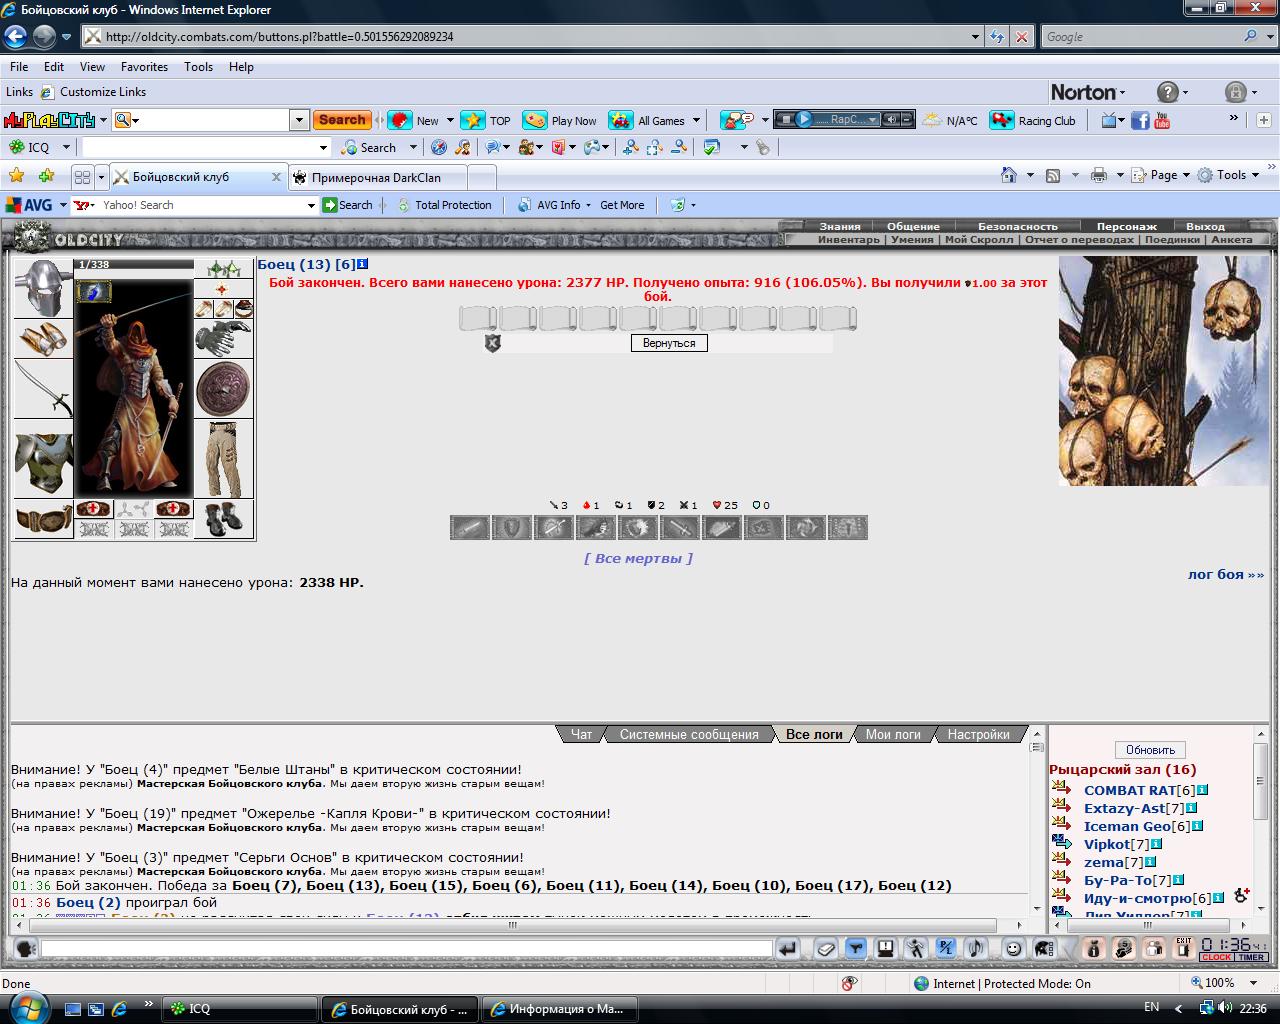Click the Google search box

pos(1139,37)
